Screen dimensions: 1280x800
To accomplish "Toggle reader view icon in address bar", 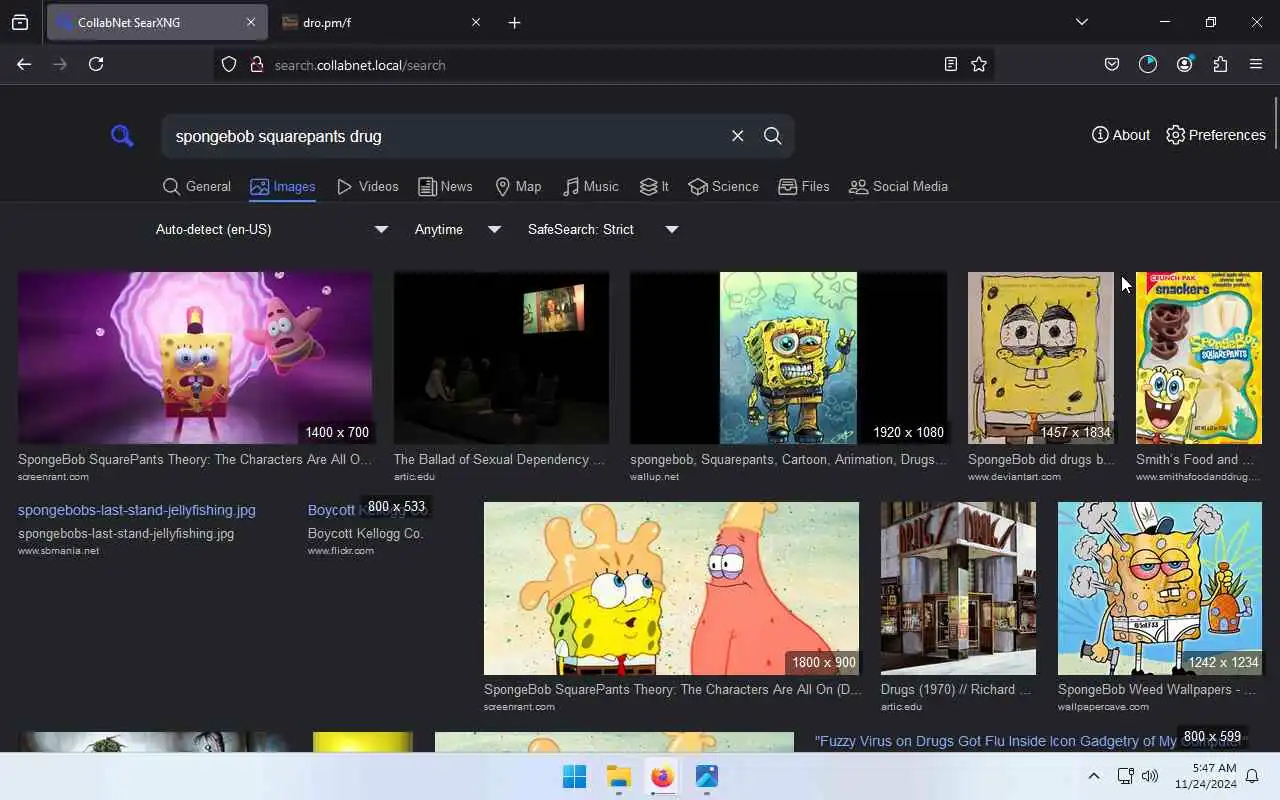I will coord(950,64).
